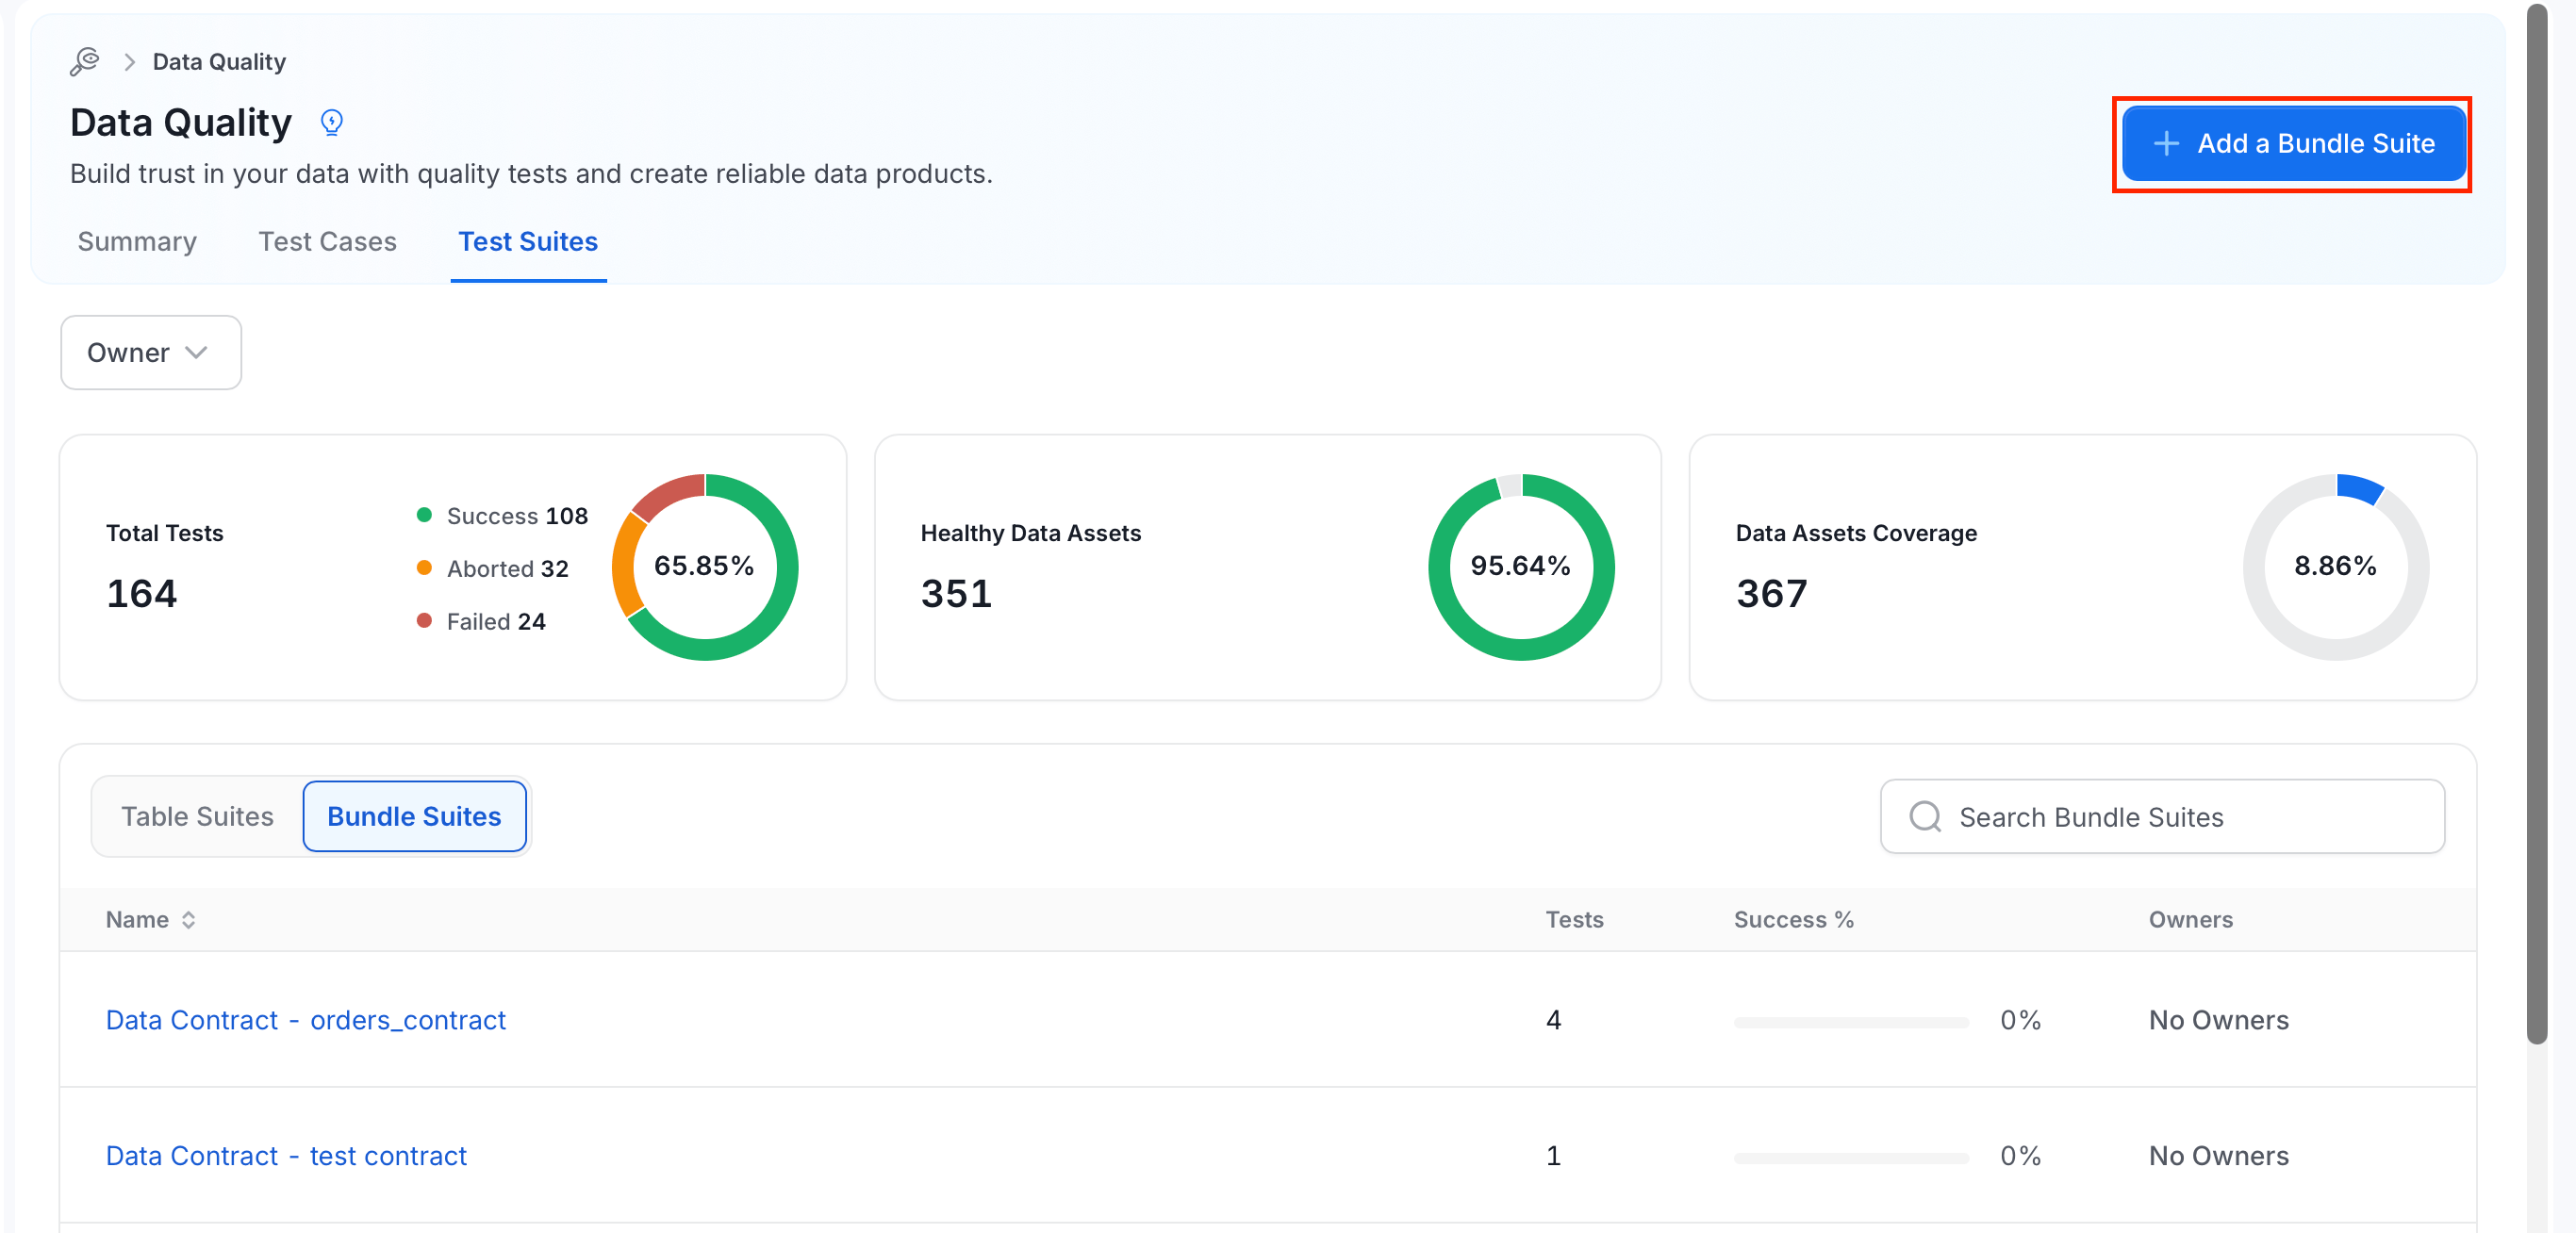Select the Test Suites tab
Viewport: 2576px width, 1233px height.
click(x=528, y=242)
